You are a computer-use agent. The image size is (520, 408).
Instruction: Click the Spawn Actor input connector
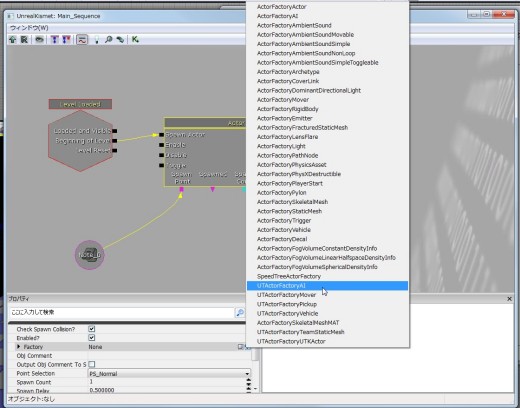coord(161,135)
